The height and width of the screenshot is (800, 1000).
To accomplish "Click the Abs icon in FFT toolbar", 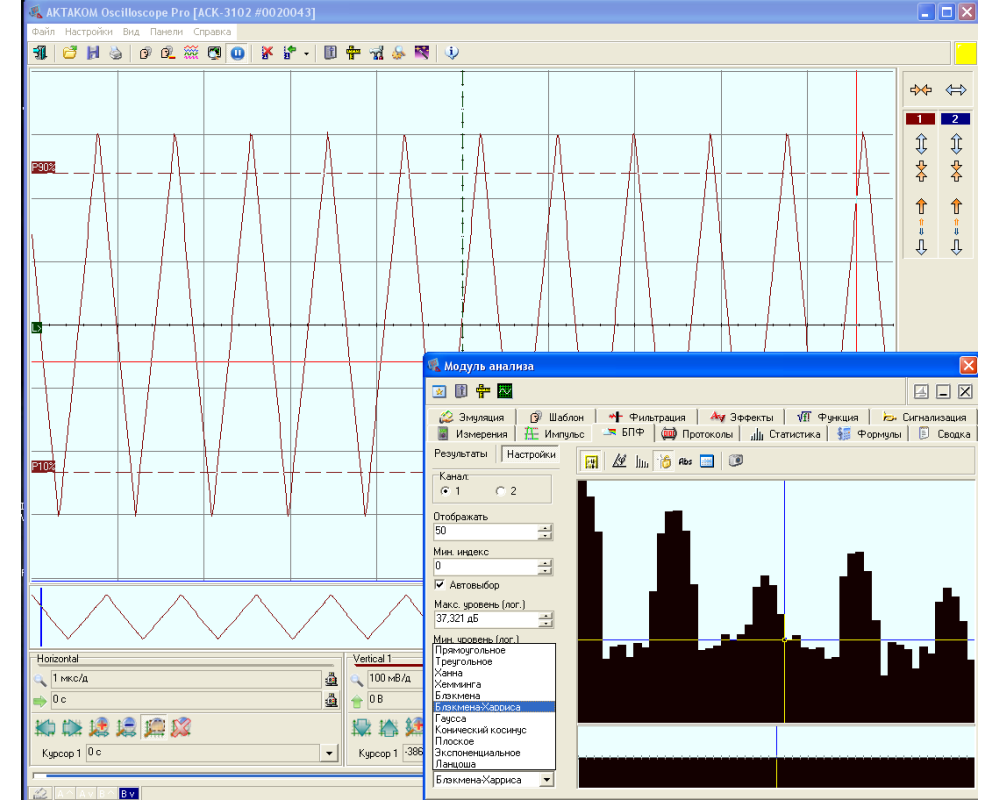I will (685, 461).
